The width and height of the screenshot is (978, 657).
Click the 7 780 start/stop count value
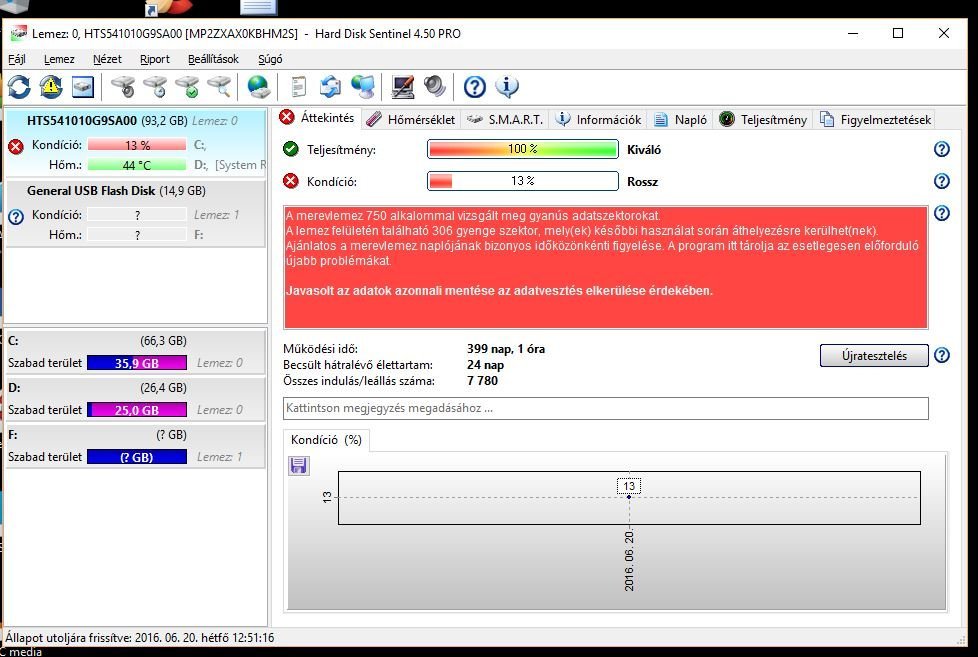[x=482, y=381]
